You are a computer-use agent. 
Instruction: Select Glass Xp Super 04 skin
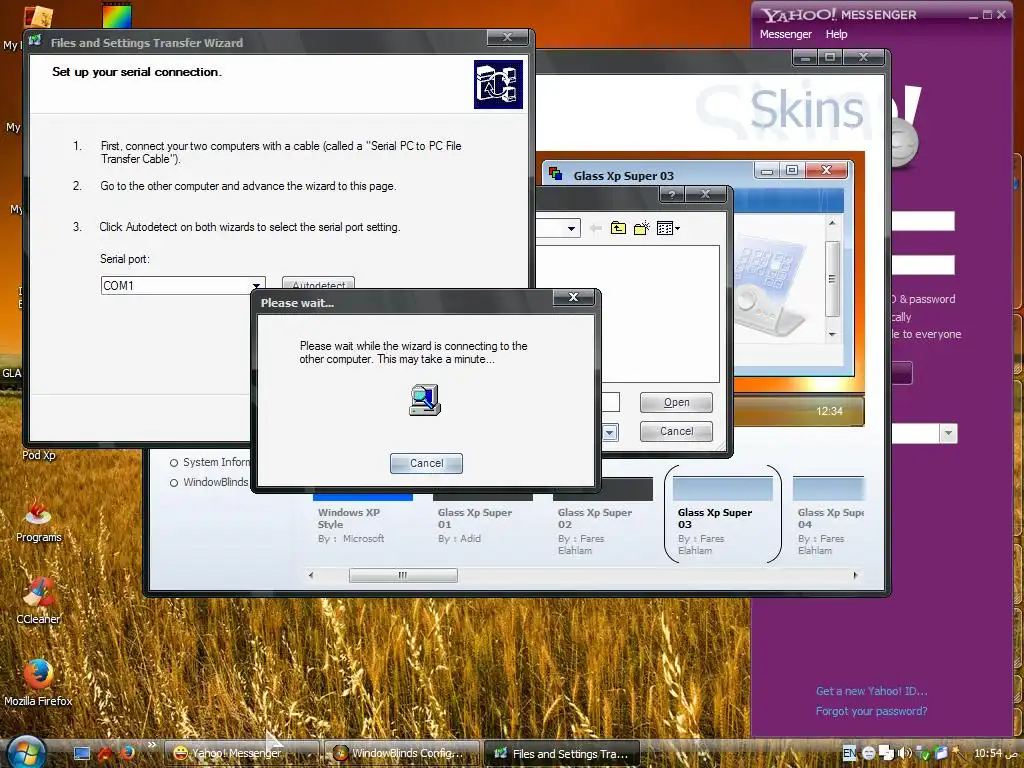pyautogui.click(x=828, y=516)
